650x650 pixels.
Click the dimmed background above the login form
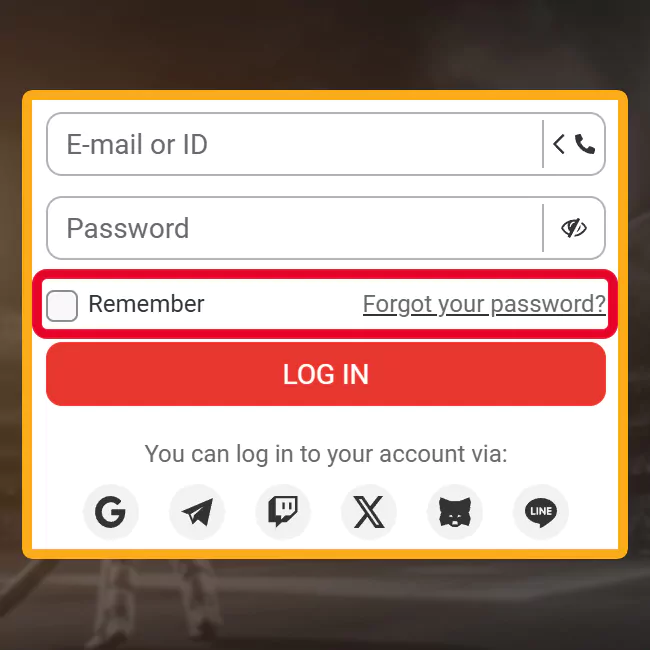point(325,44)
